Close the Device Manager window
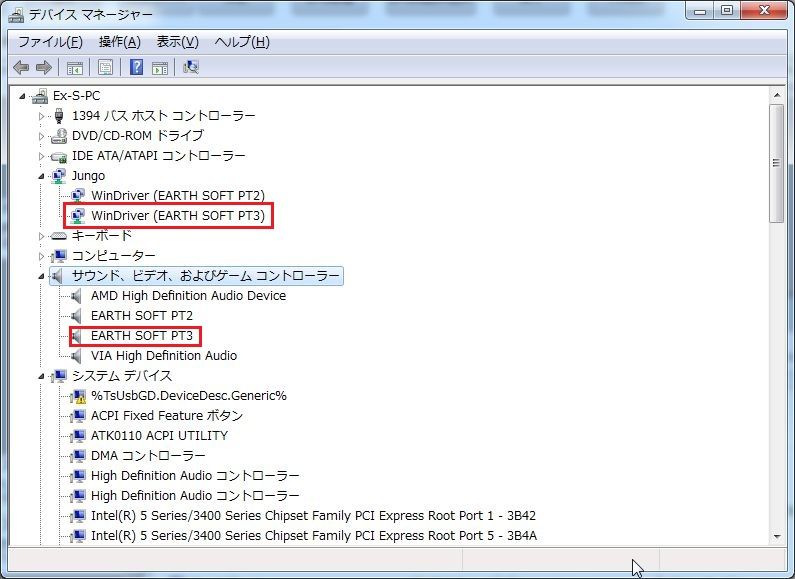The width and height of the screenshot is (795, 579). pyautogui.click(x=764, y=11)
